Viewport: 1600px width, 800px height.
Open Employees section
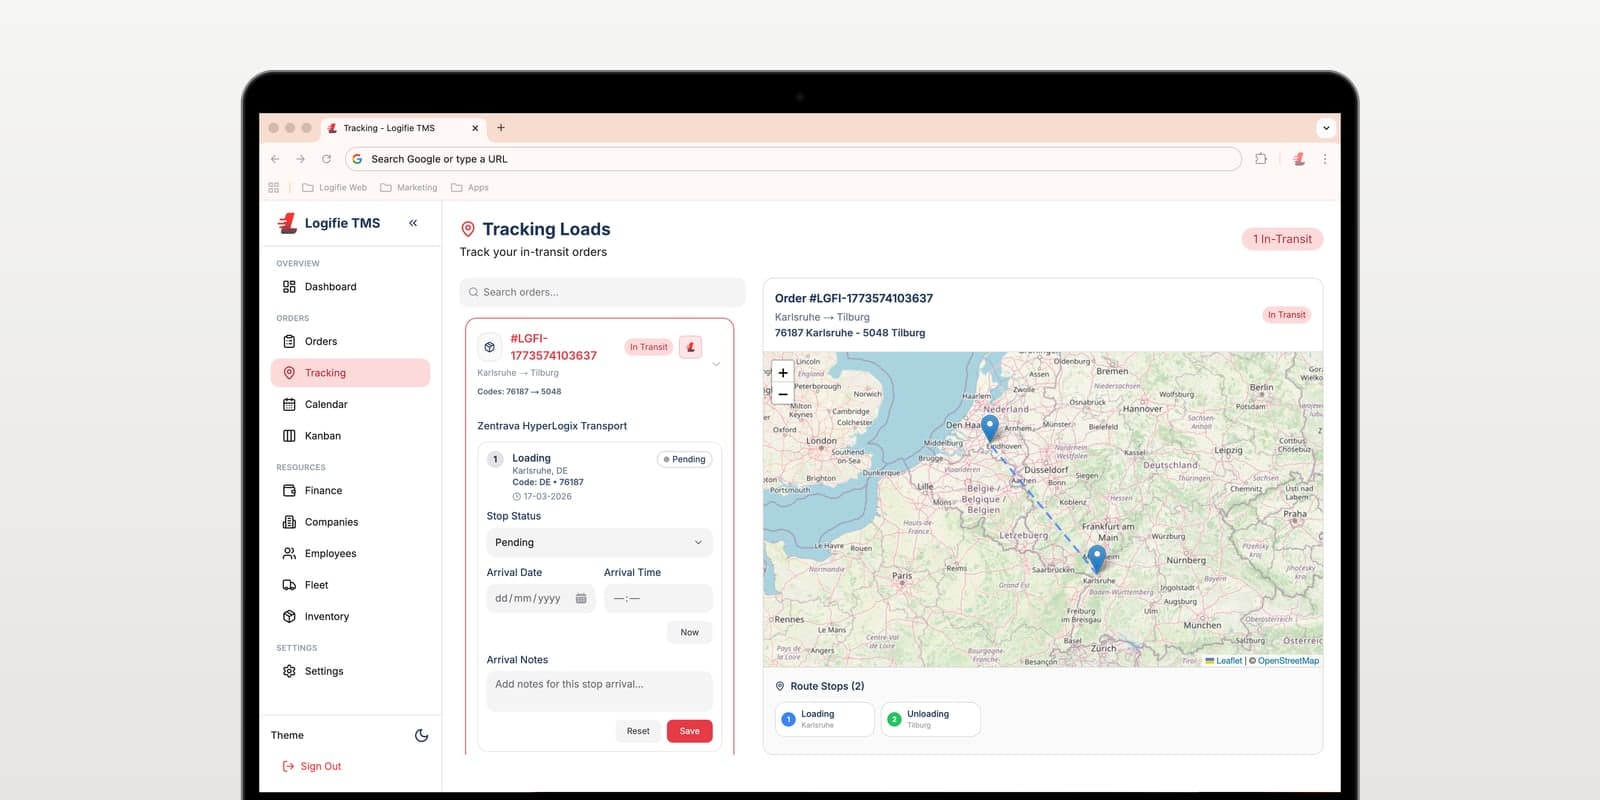coord(350,553)
